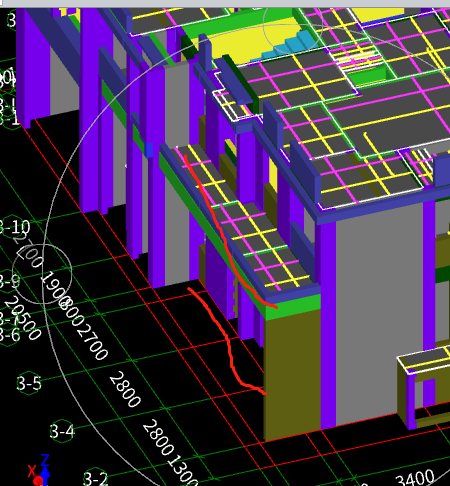
Task: Grab the orbit ring handle circle above the staircase
Action: coord(293,24)
